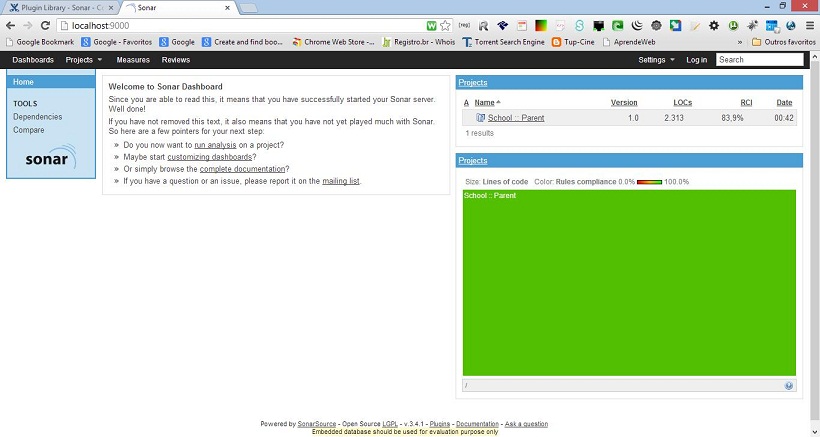Open the Chrome Web Store bookmark
820x437 pixels.
coord(333,42)
